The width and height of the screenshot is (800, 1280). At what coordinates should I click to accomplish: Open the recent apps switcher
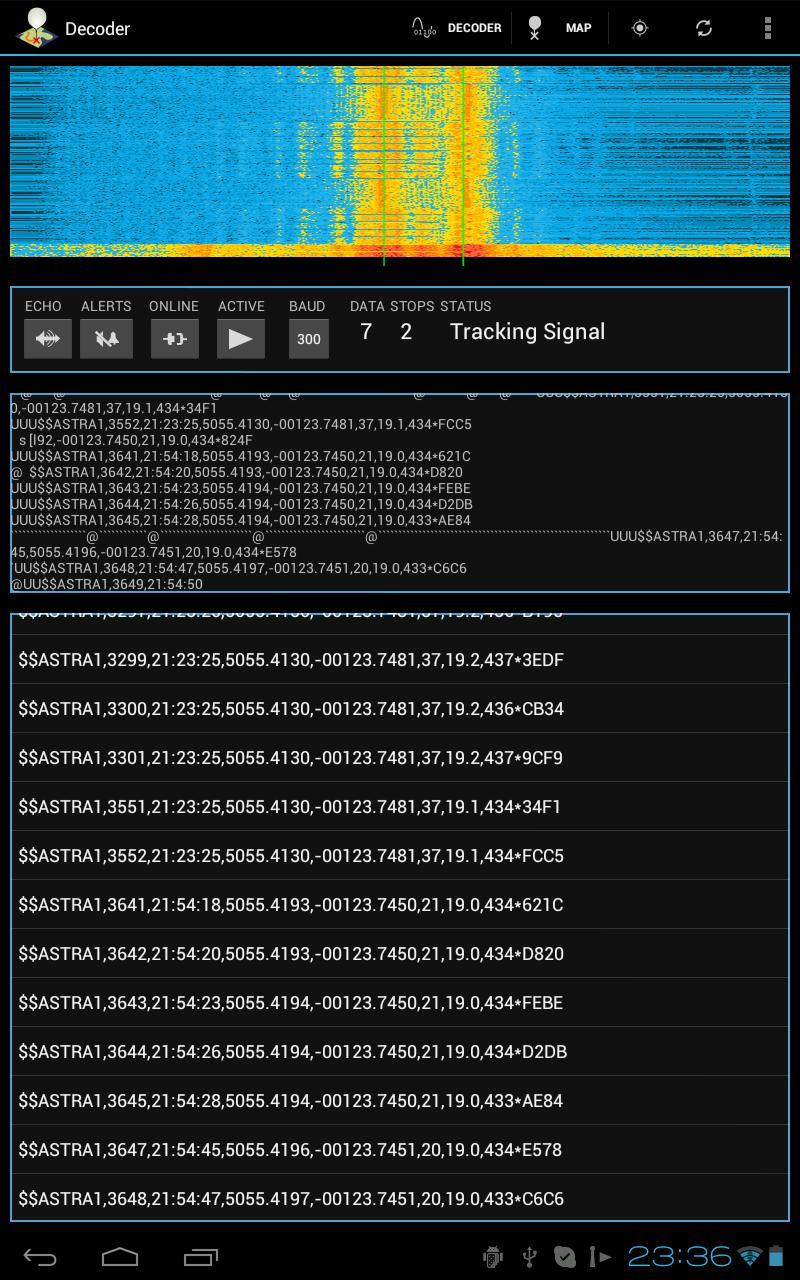[201, 1256]
